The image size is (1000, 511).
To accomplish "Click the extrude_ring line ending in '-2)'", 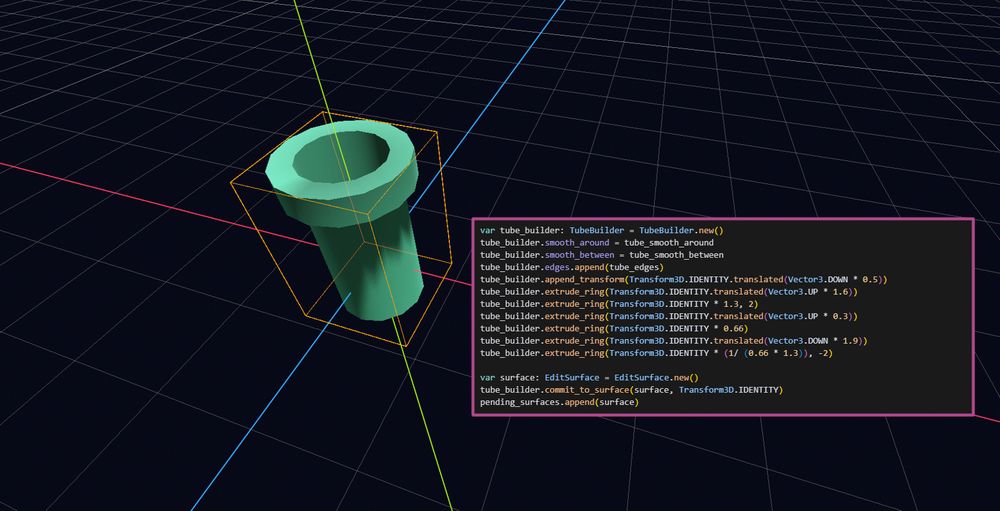I will point(657,353).
